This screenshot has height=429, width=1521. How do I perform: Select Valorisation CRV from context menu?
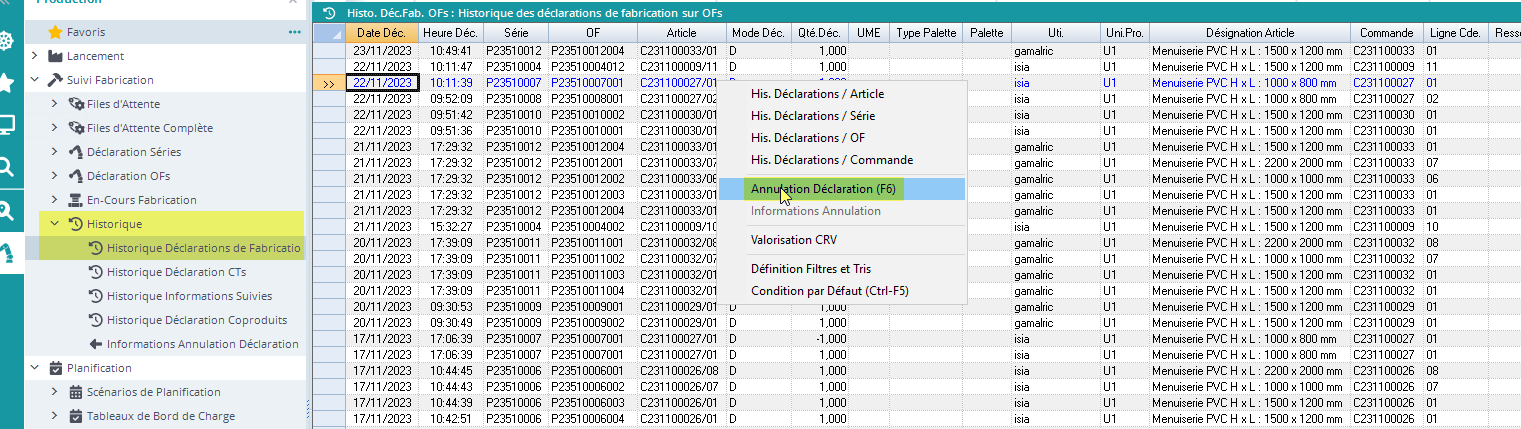[x=794, y=240]
